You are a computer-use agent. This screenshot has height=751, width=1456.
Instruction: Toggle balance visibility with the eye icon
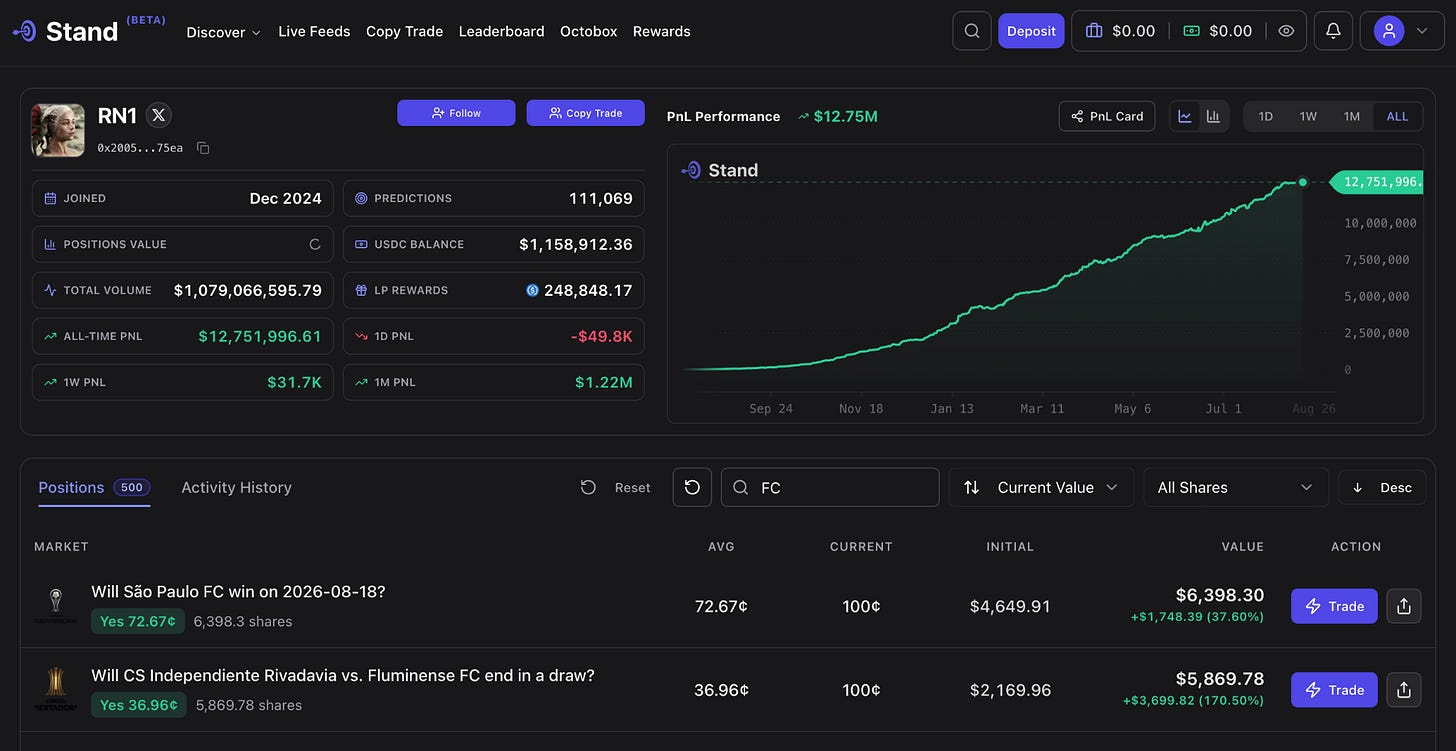click(1286, 31)
